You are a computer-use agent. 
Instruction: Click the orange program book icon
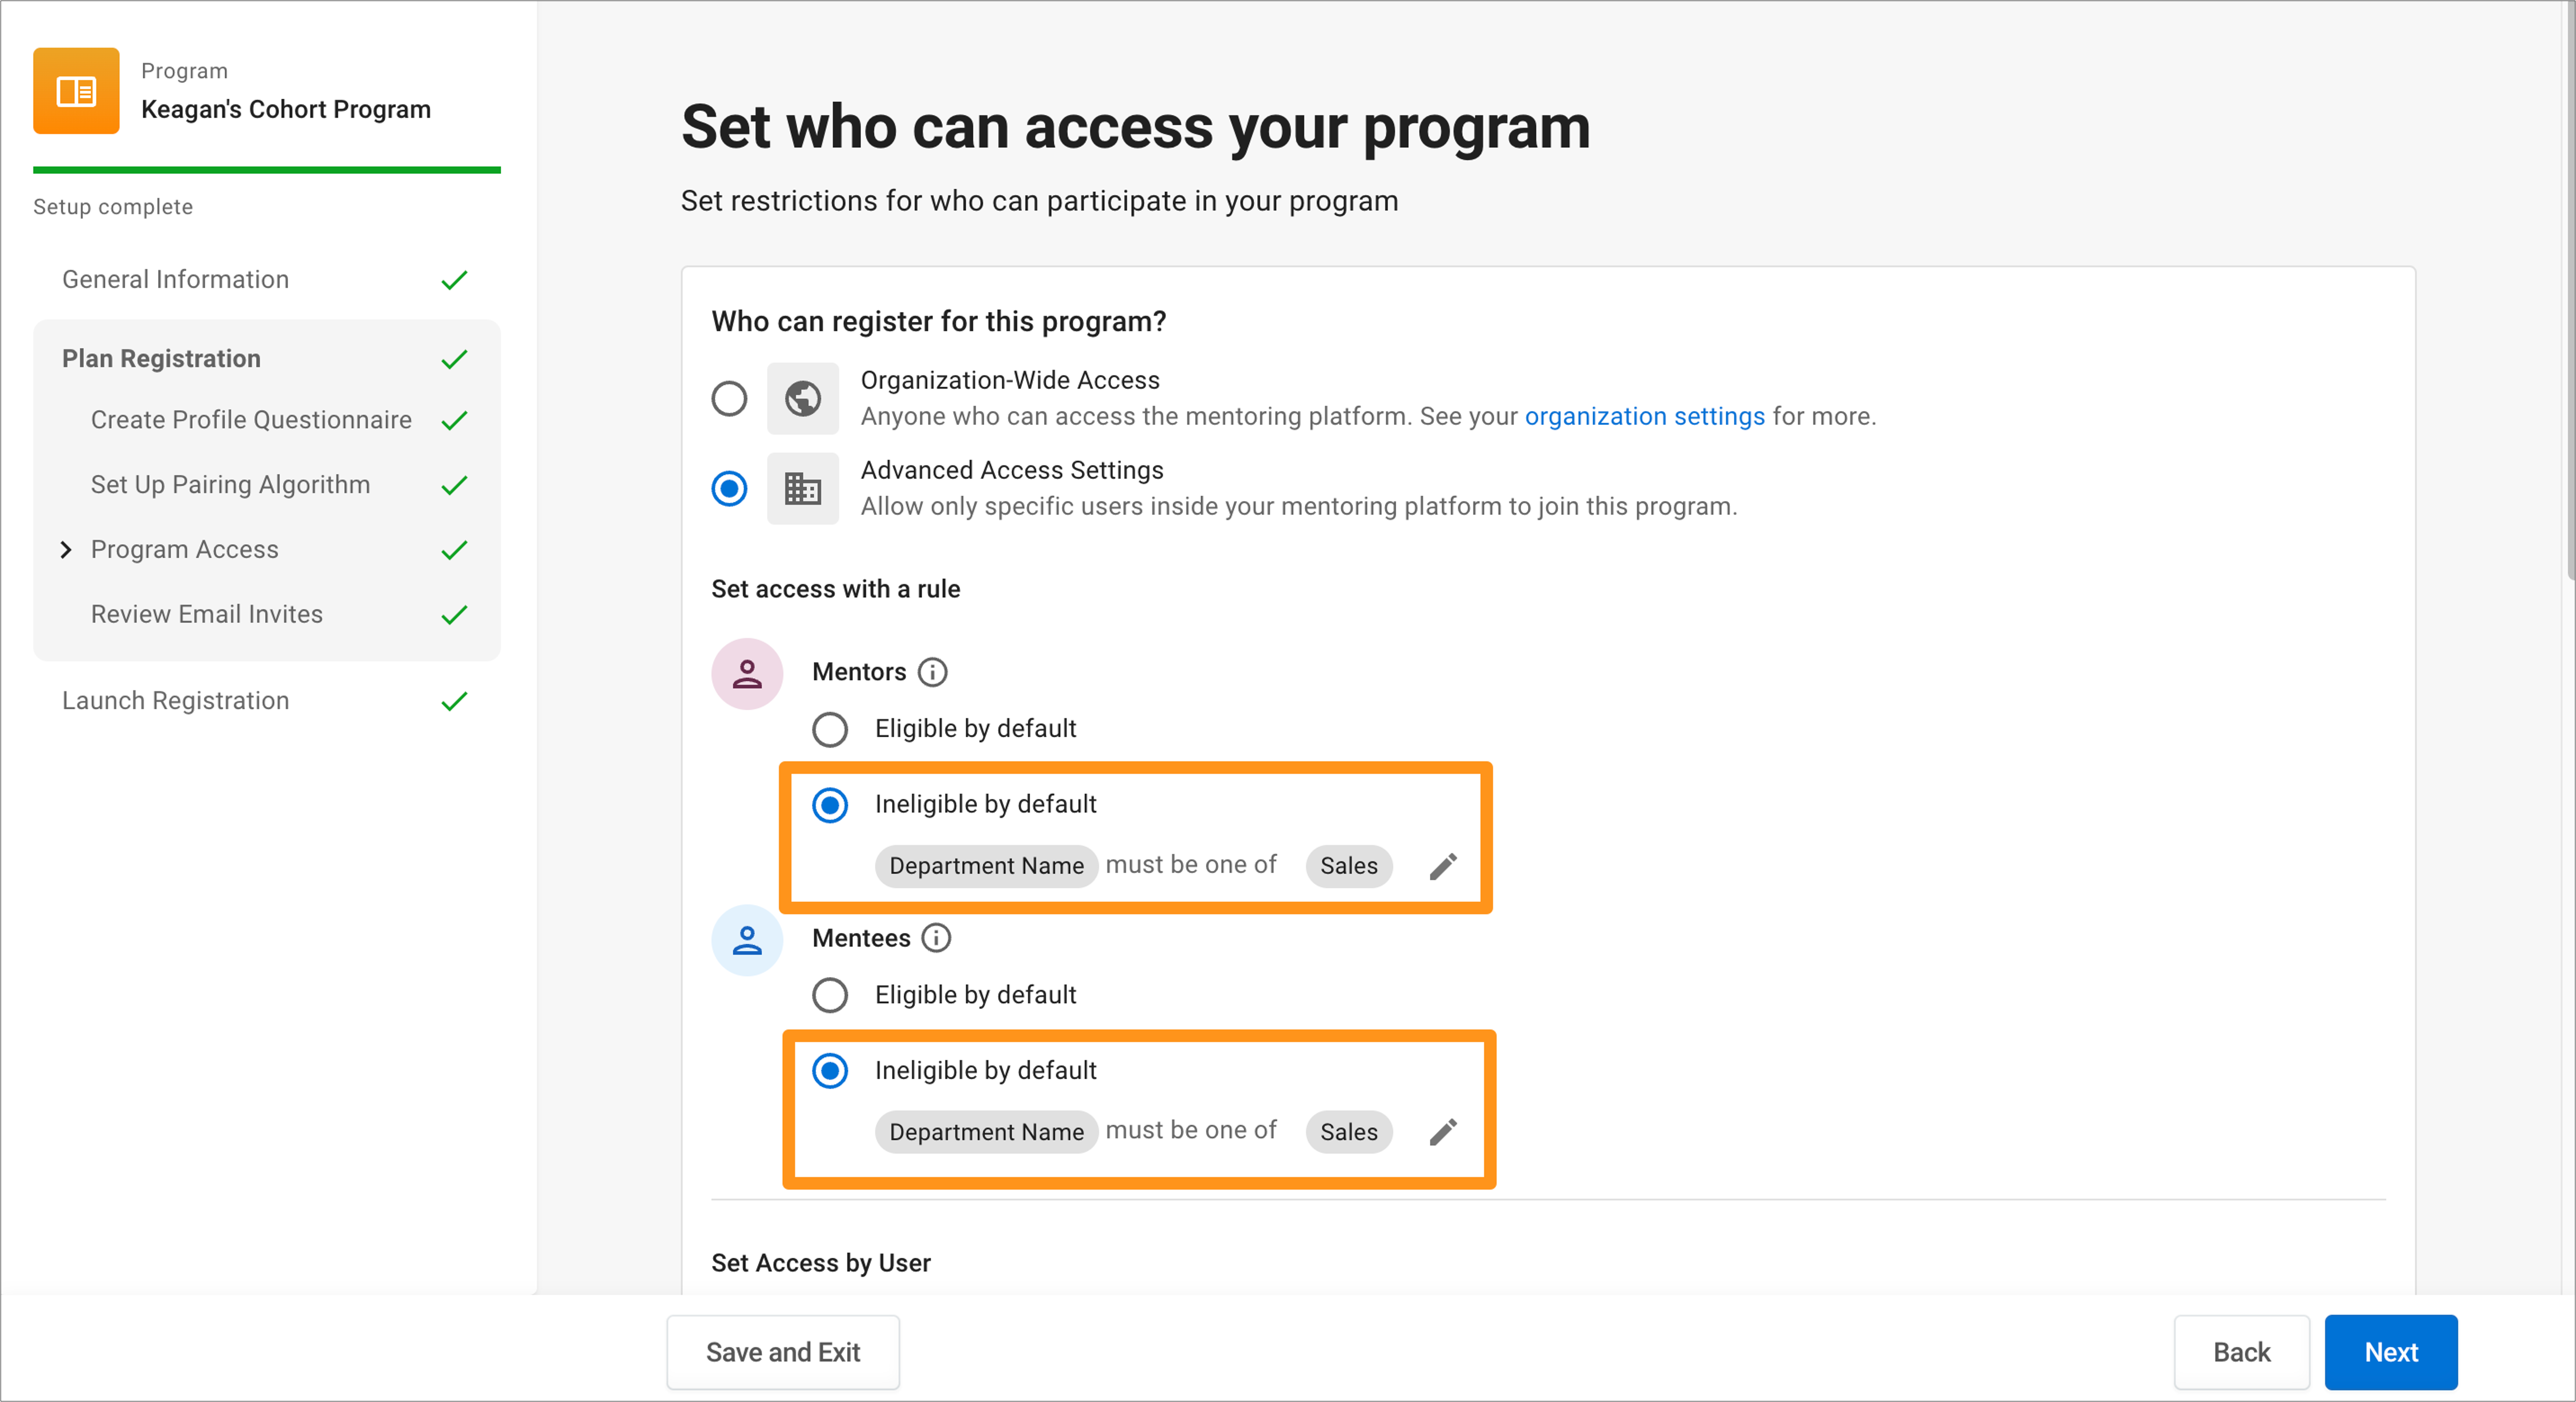[76, 91]
